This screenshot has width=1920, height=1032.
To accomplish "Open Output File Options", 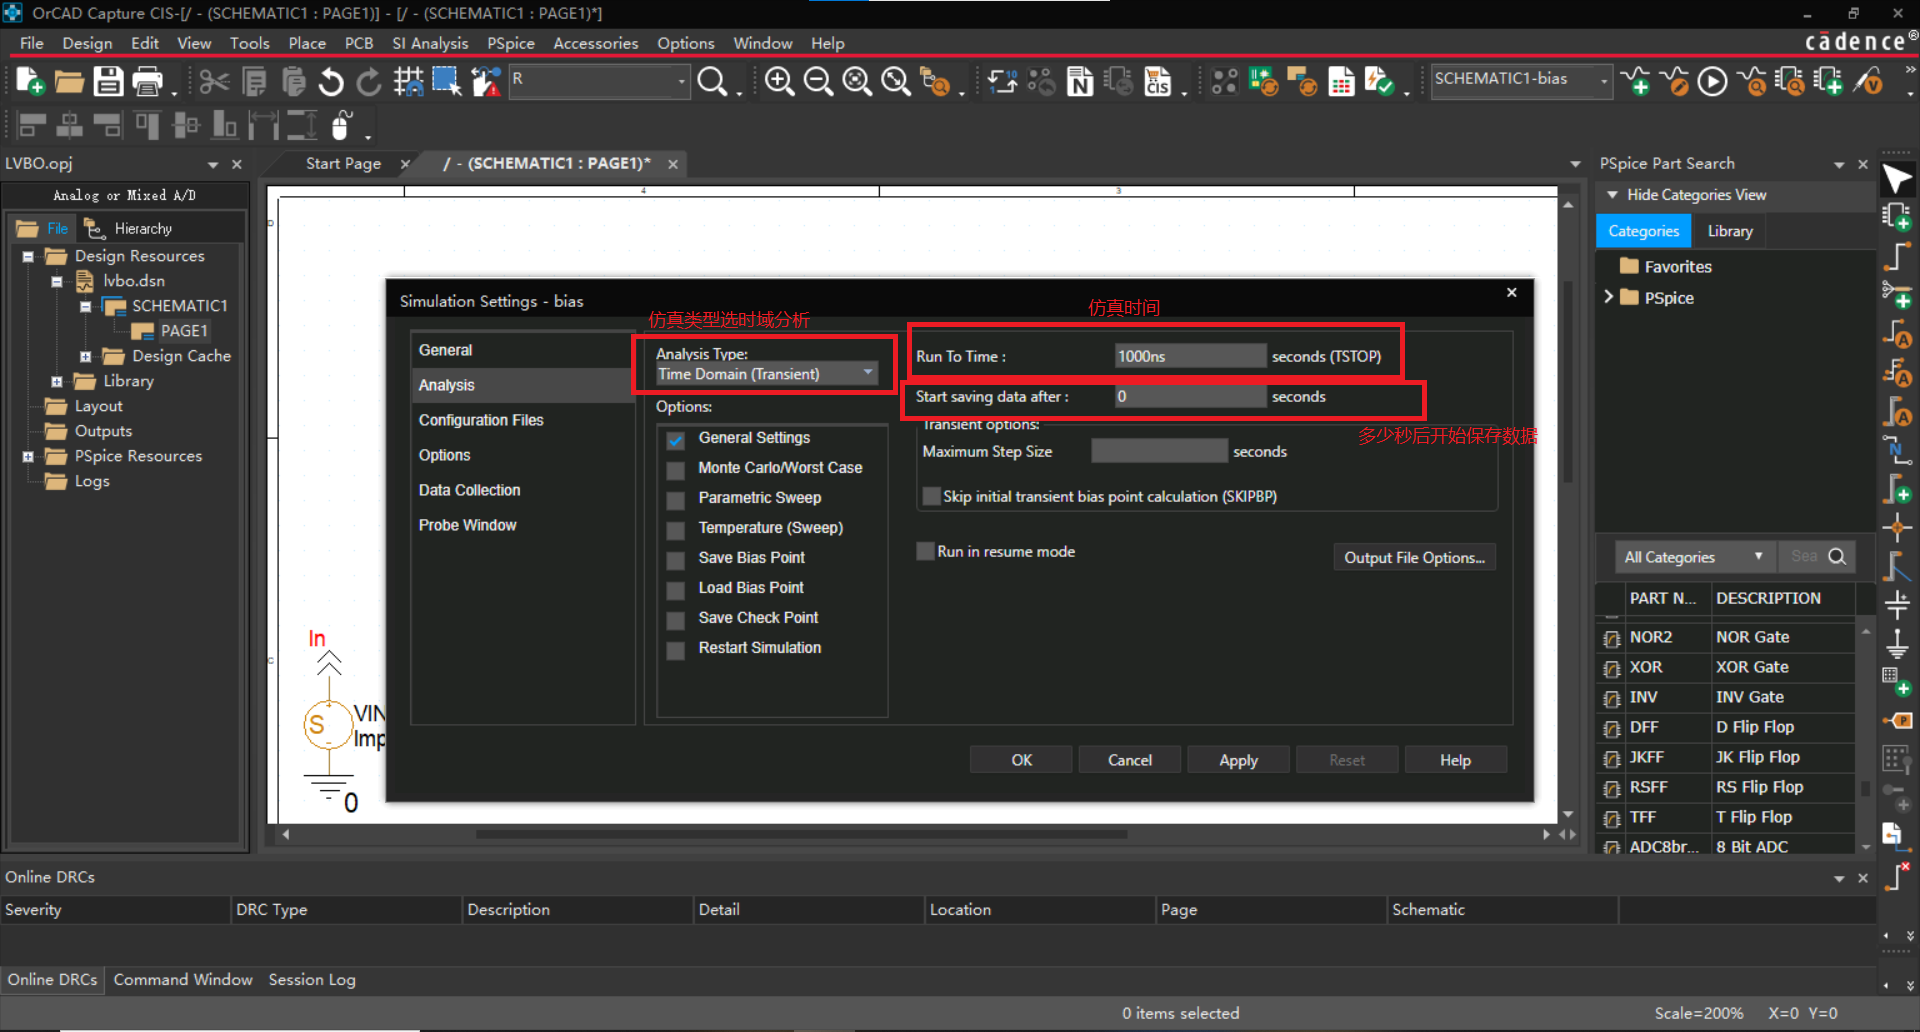I will [x=1414, y=557].
